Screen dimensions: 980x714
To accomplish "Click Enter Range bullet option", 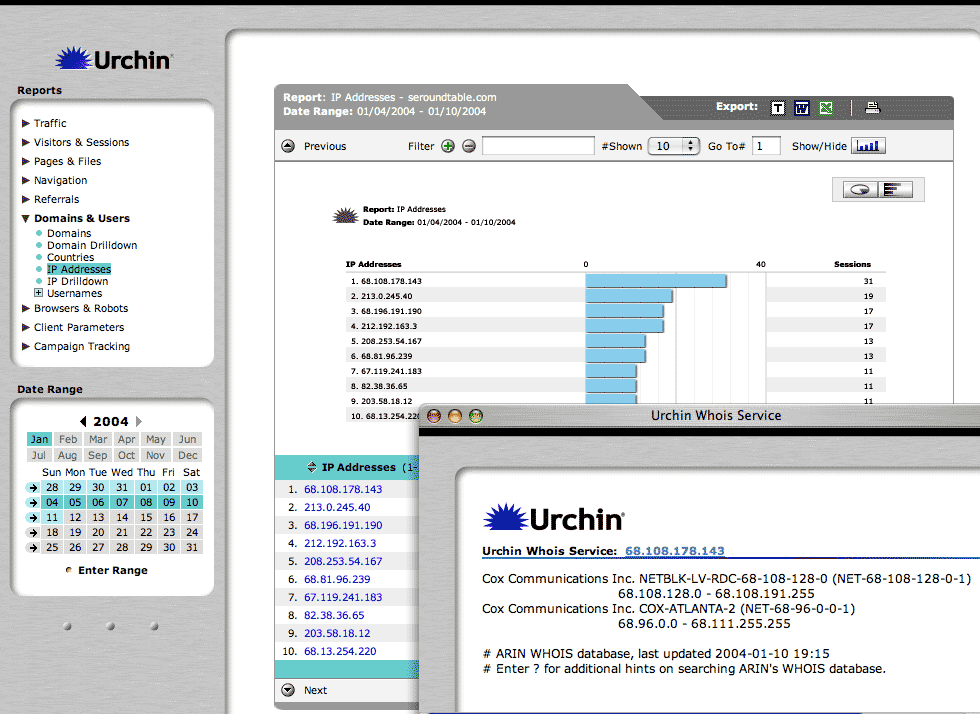I will [x=69, y=570].
